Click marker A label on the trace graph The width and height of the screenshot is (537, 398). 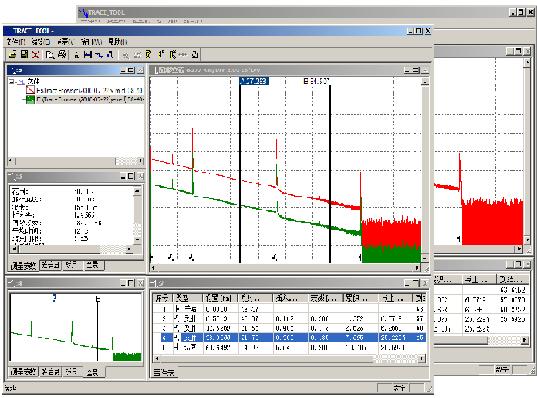(x=254, y=81)
